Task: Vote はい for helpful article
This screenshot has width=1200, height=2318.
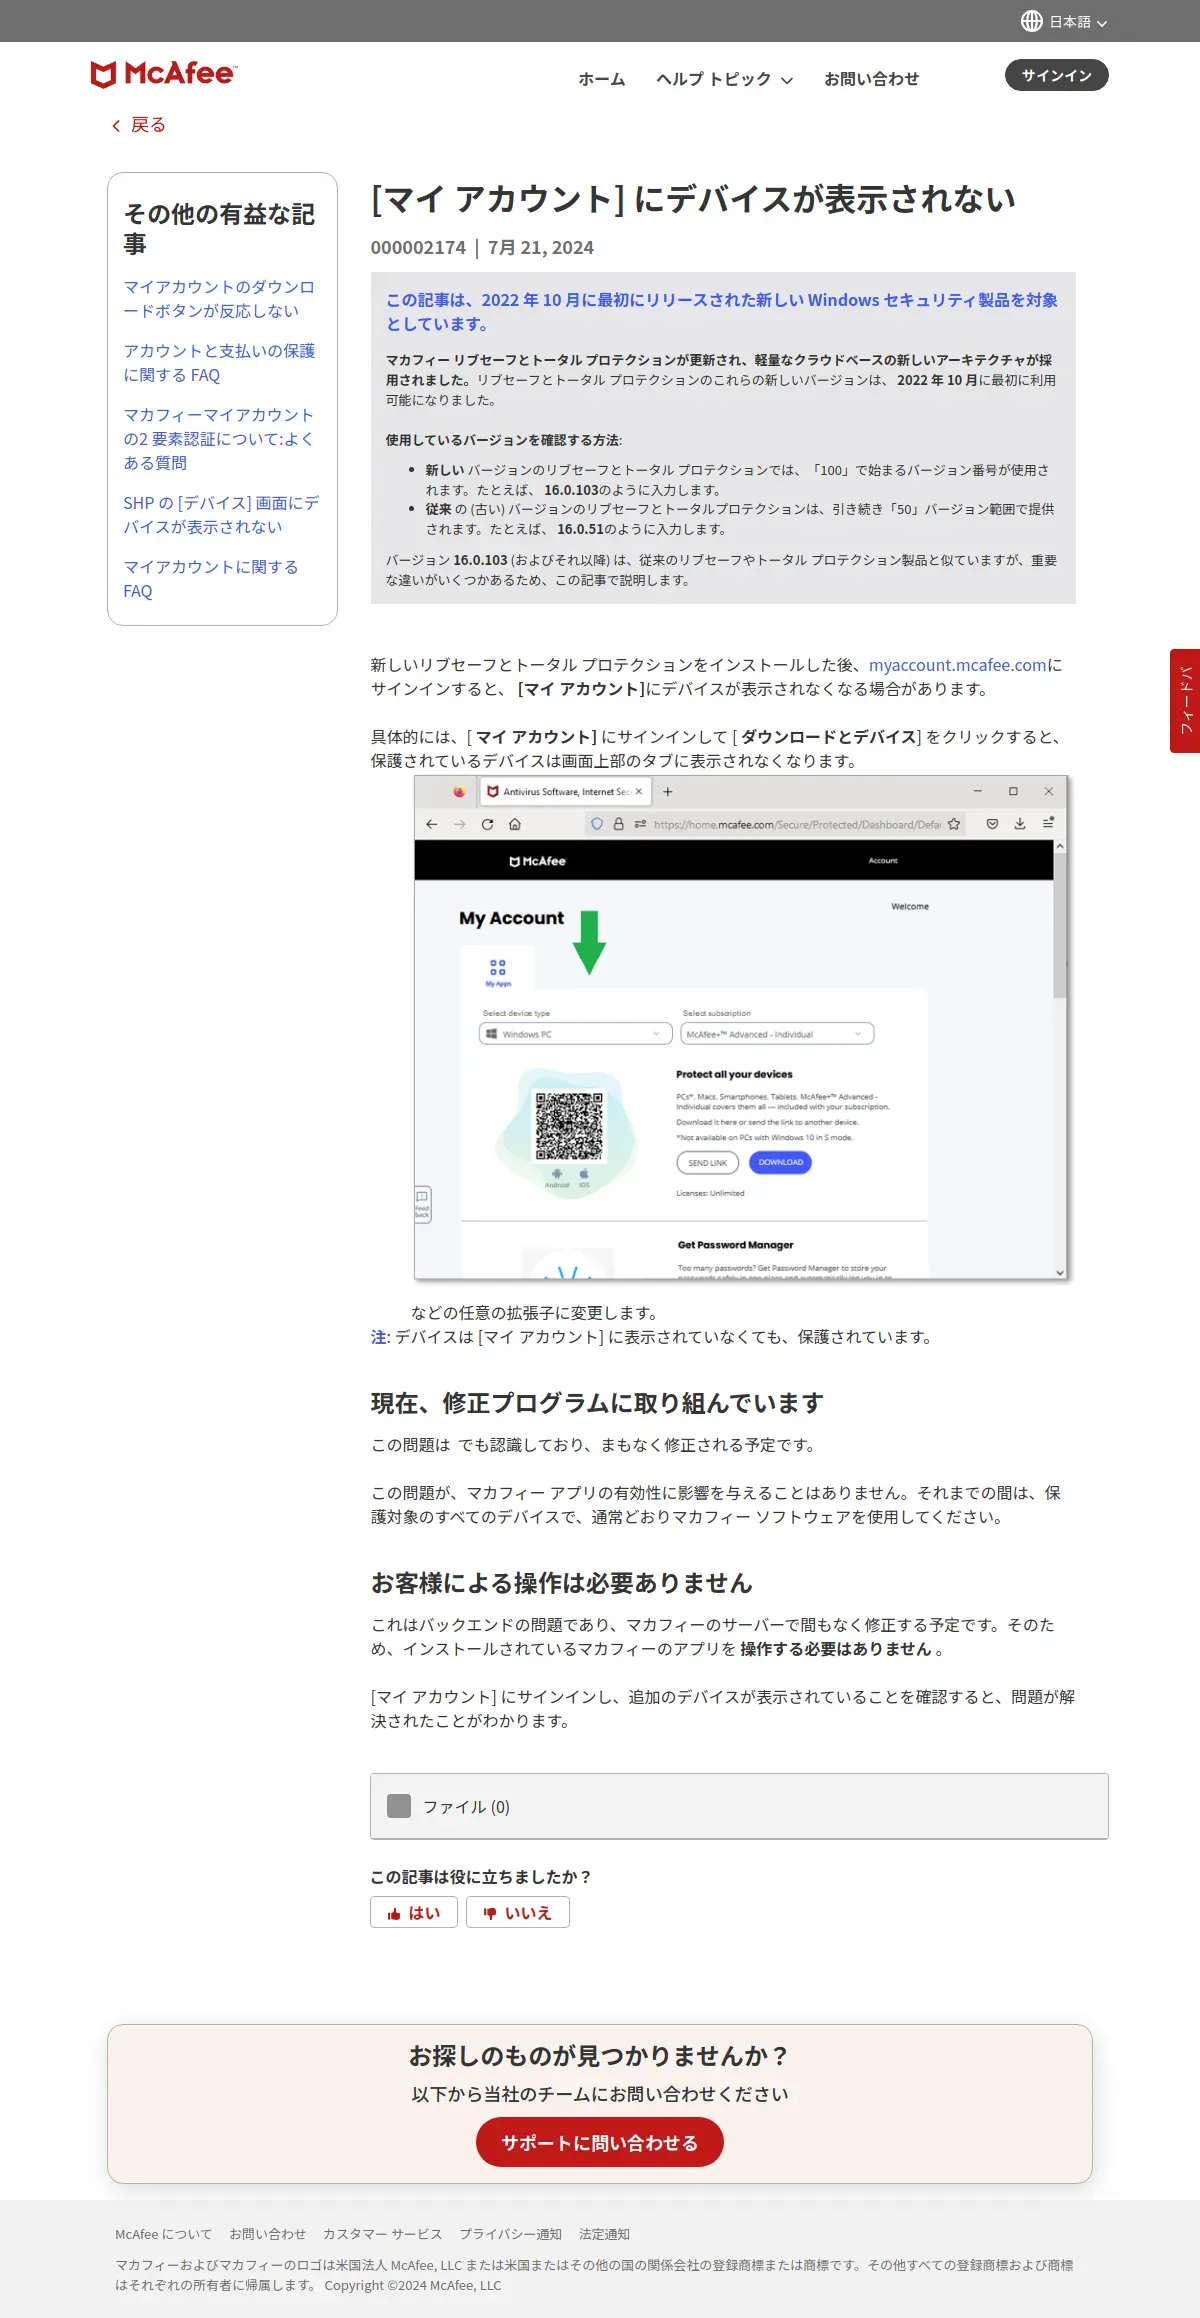Action: [414, 1912]
